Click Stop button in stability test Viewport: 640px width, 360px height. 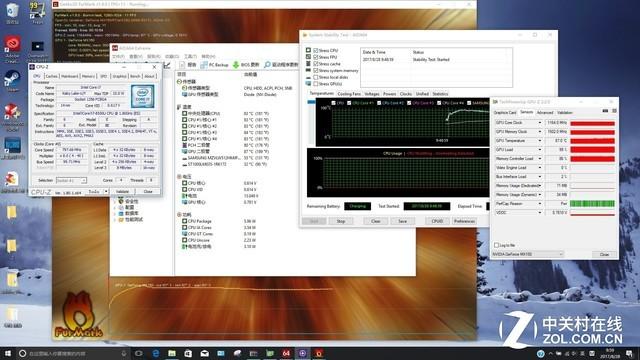[x=341, y=221]
